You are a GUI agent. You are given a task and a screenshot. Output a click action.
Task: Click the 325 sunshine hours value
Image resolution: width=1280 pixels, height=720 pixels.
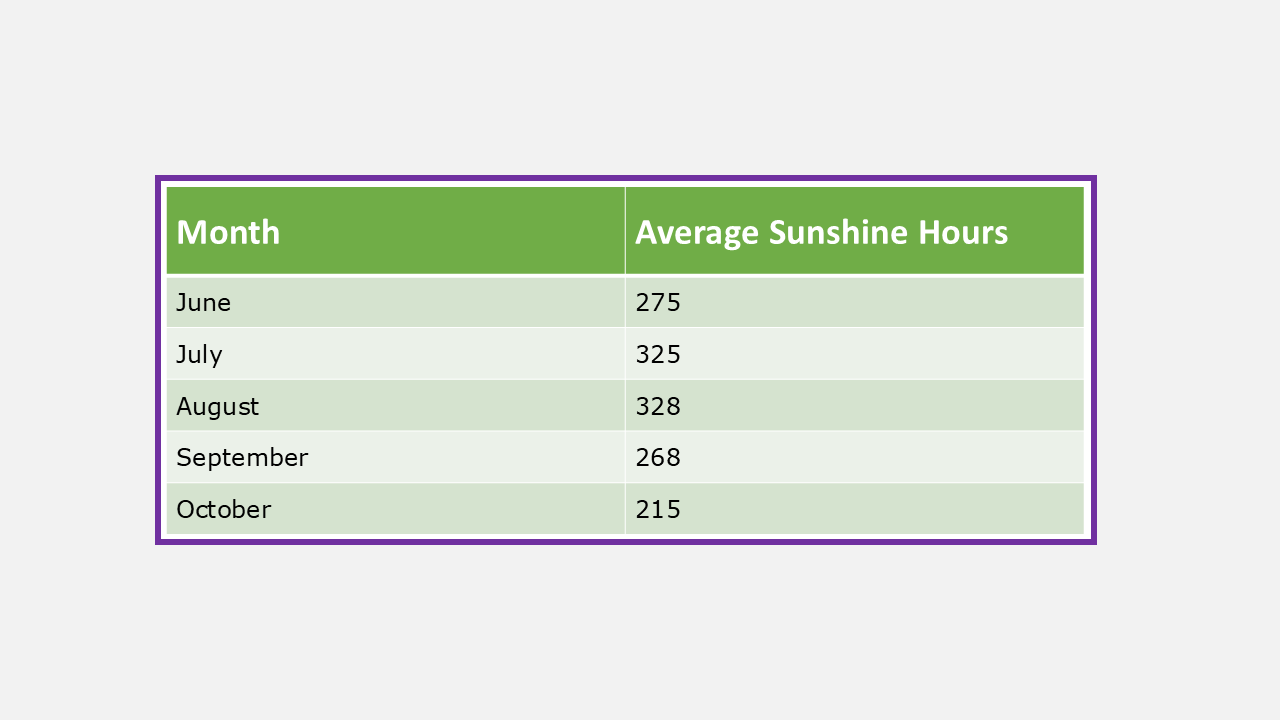click(x=658, y=354)
